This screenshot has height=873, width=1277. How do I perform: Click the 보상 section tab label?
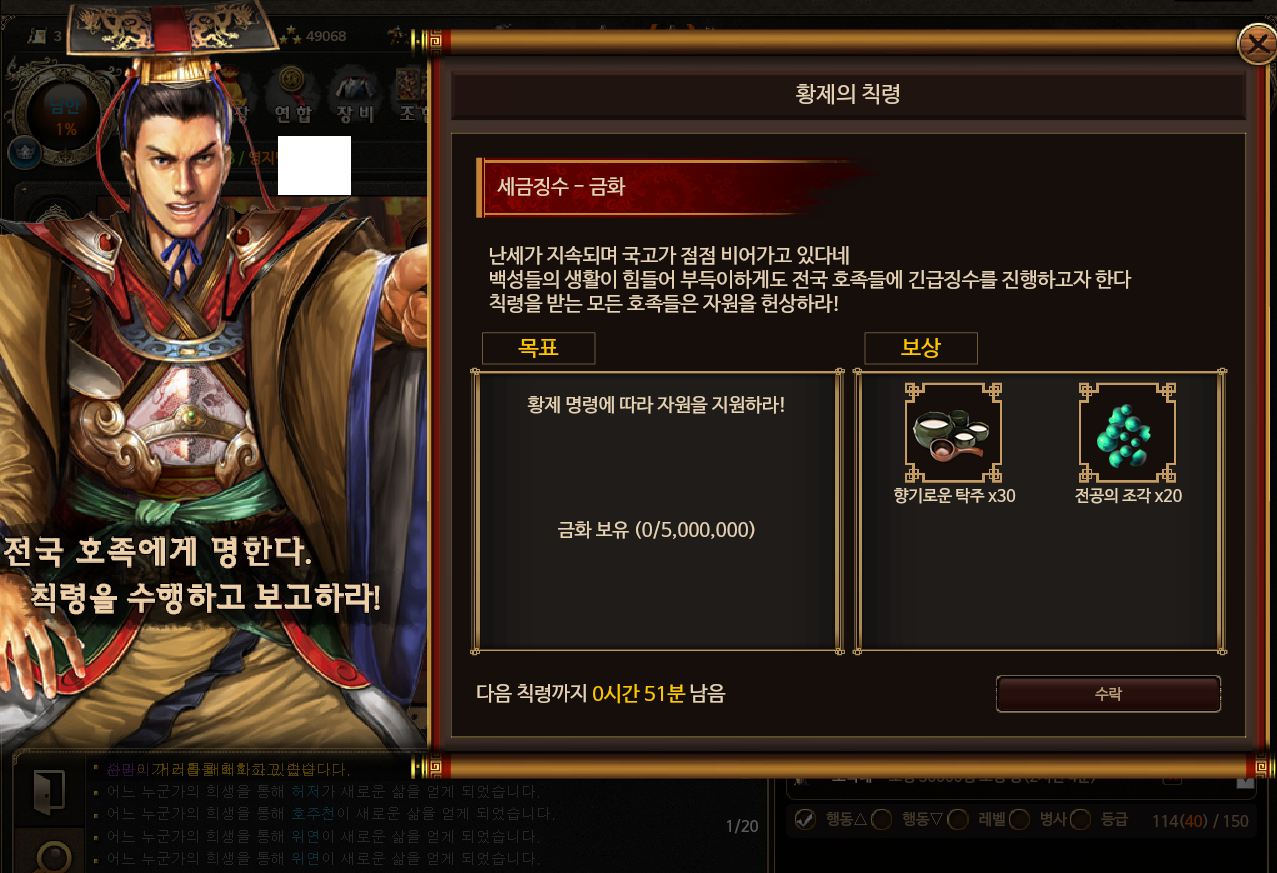pos(921,348)
